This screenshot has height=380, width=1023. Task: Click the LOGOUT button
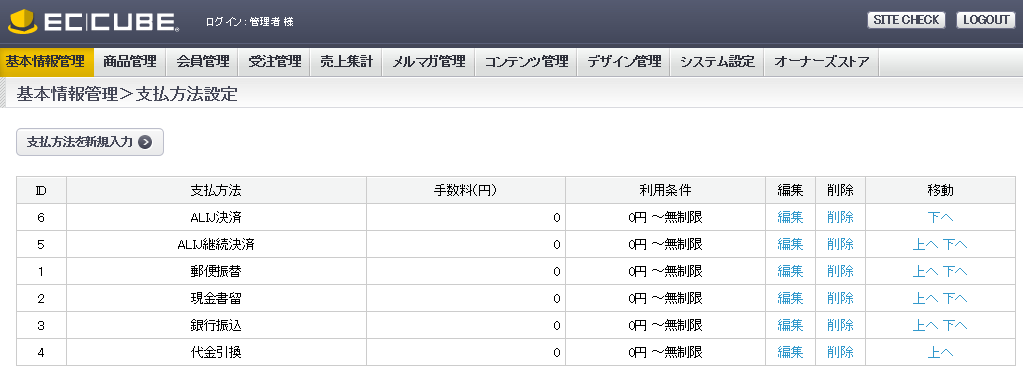pyautogui.click(x=986, y=20)
